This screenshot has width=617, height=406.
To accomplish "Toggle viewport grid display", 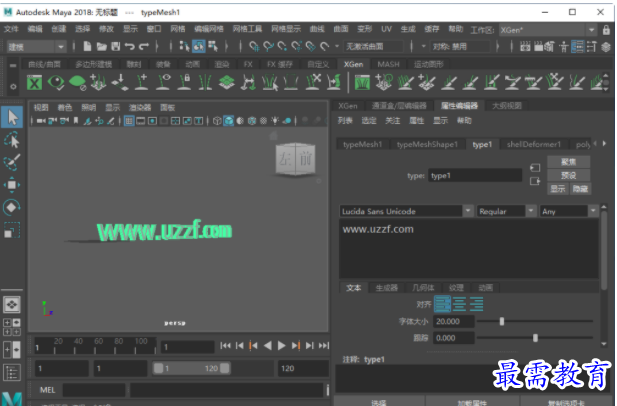I will (x=129, y=121).
